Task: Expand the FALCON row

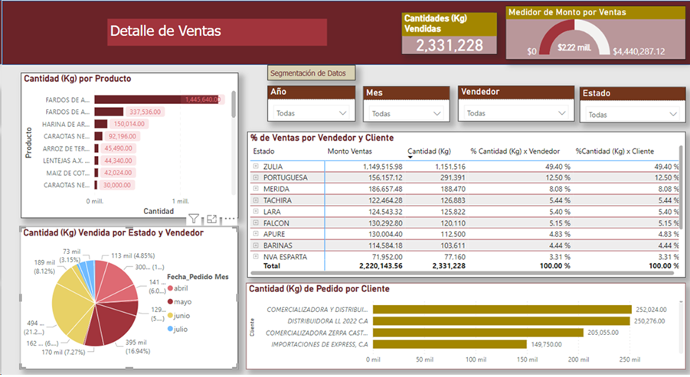Action: coord(256,223)
